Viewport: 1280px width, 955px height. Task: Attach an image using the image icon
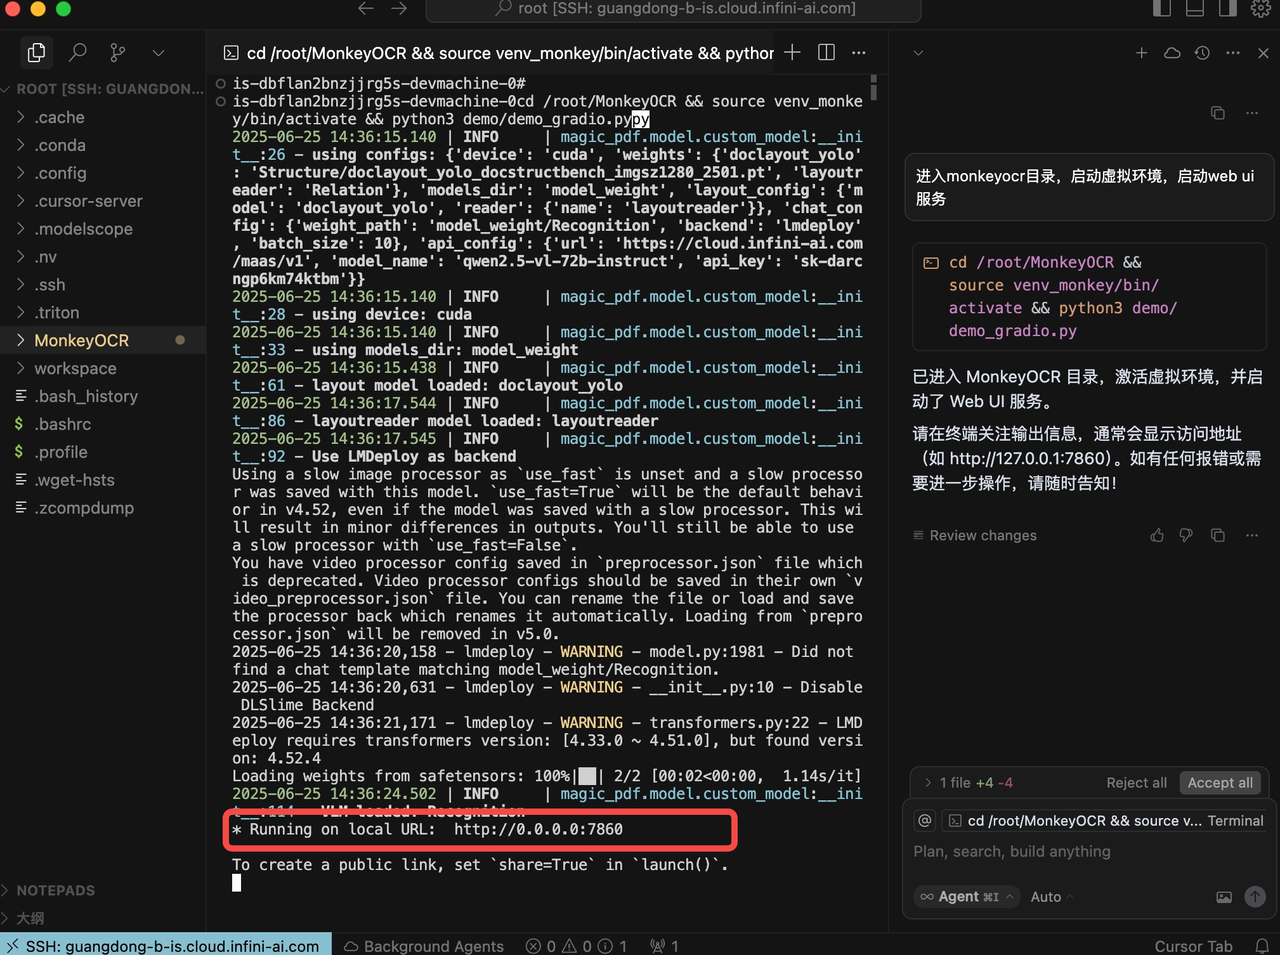(x=1224, y=897)
